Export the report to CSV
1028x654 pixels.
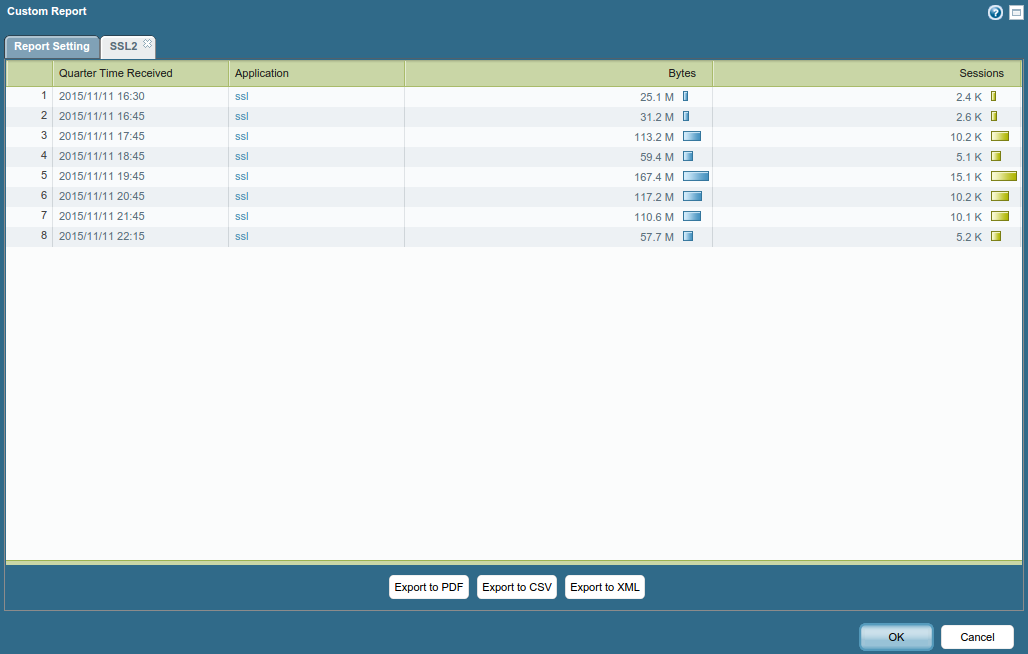click(x=516, y=587)
